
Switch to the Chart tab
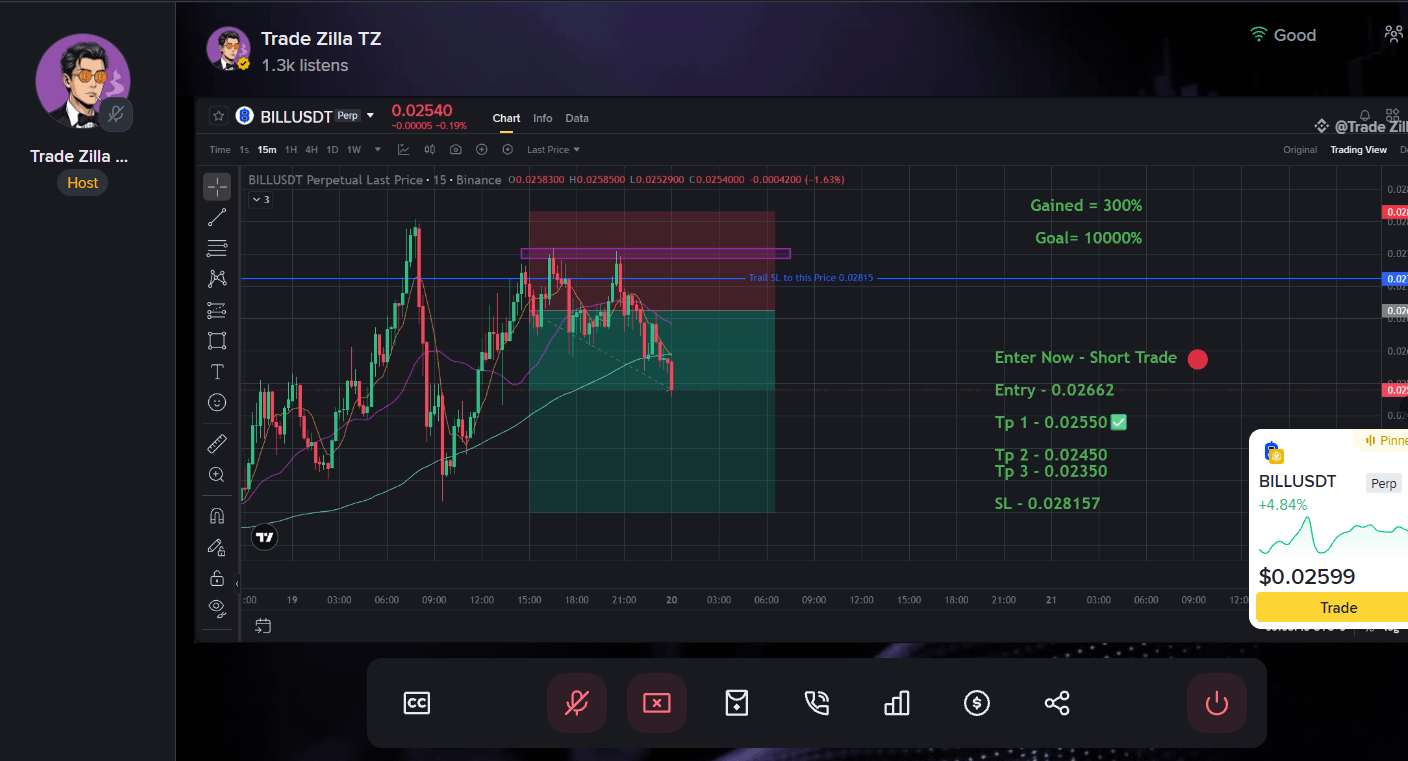pyautogui.click(x=506, y=118)
